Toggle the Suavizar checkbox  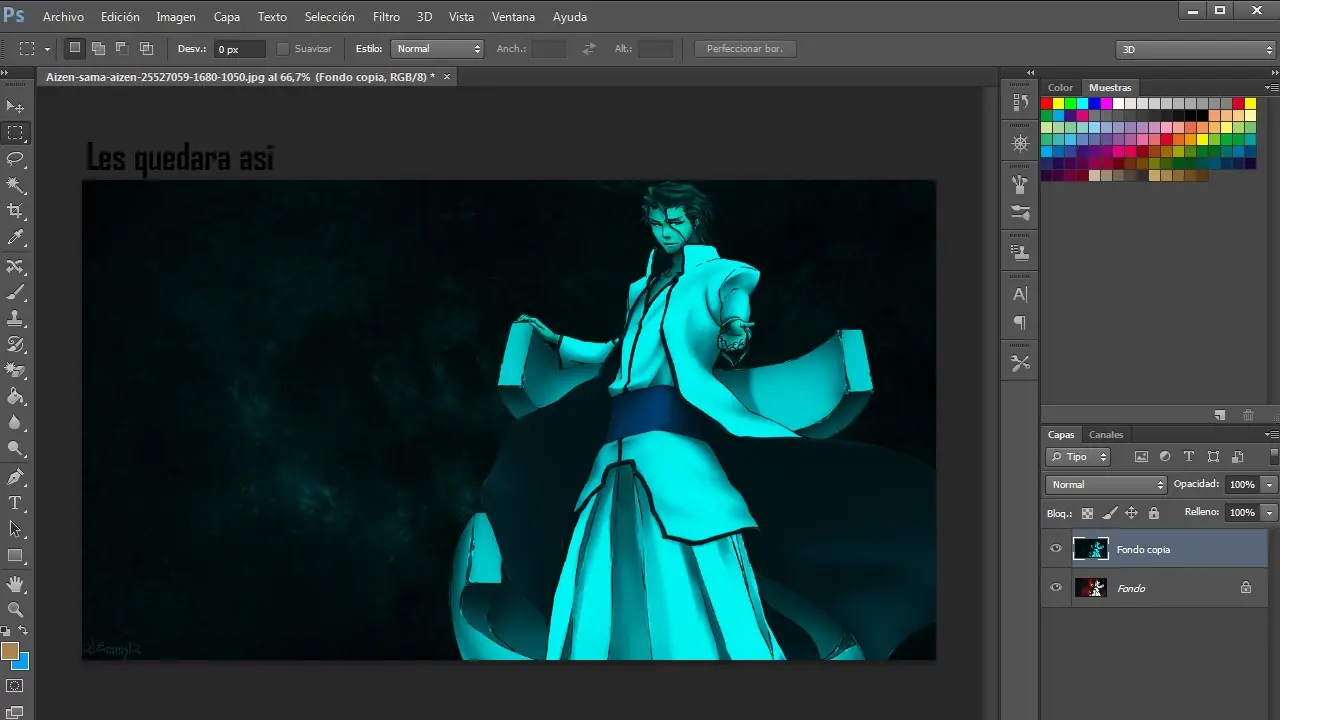[x=282, y=48]
